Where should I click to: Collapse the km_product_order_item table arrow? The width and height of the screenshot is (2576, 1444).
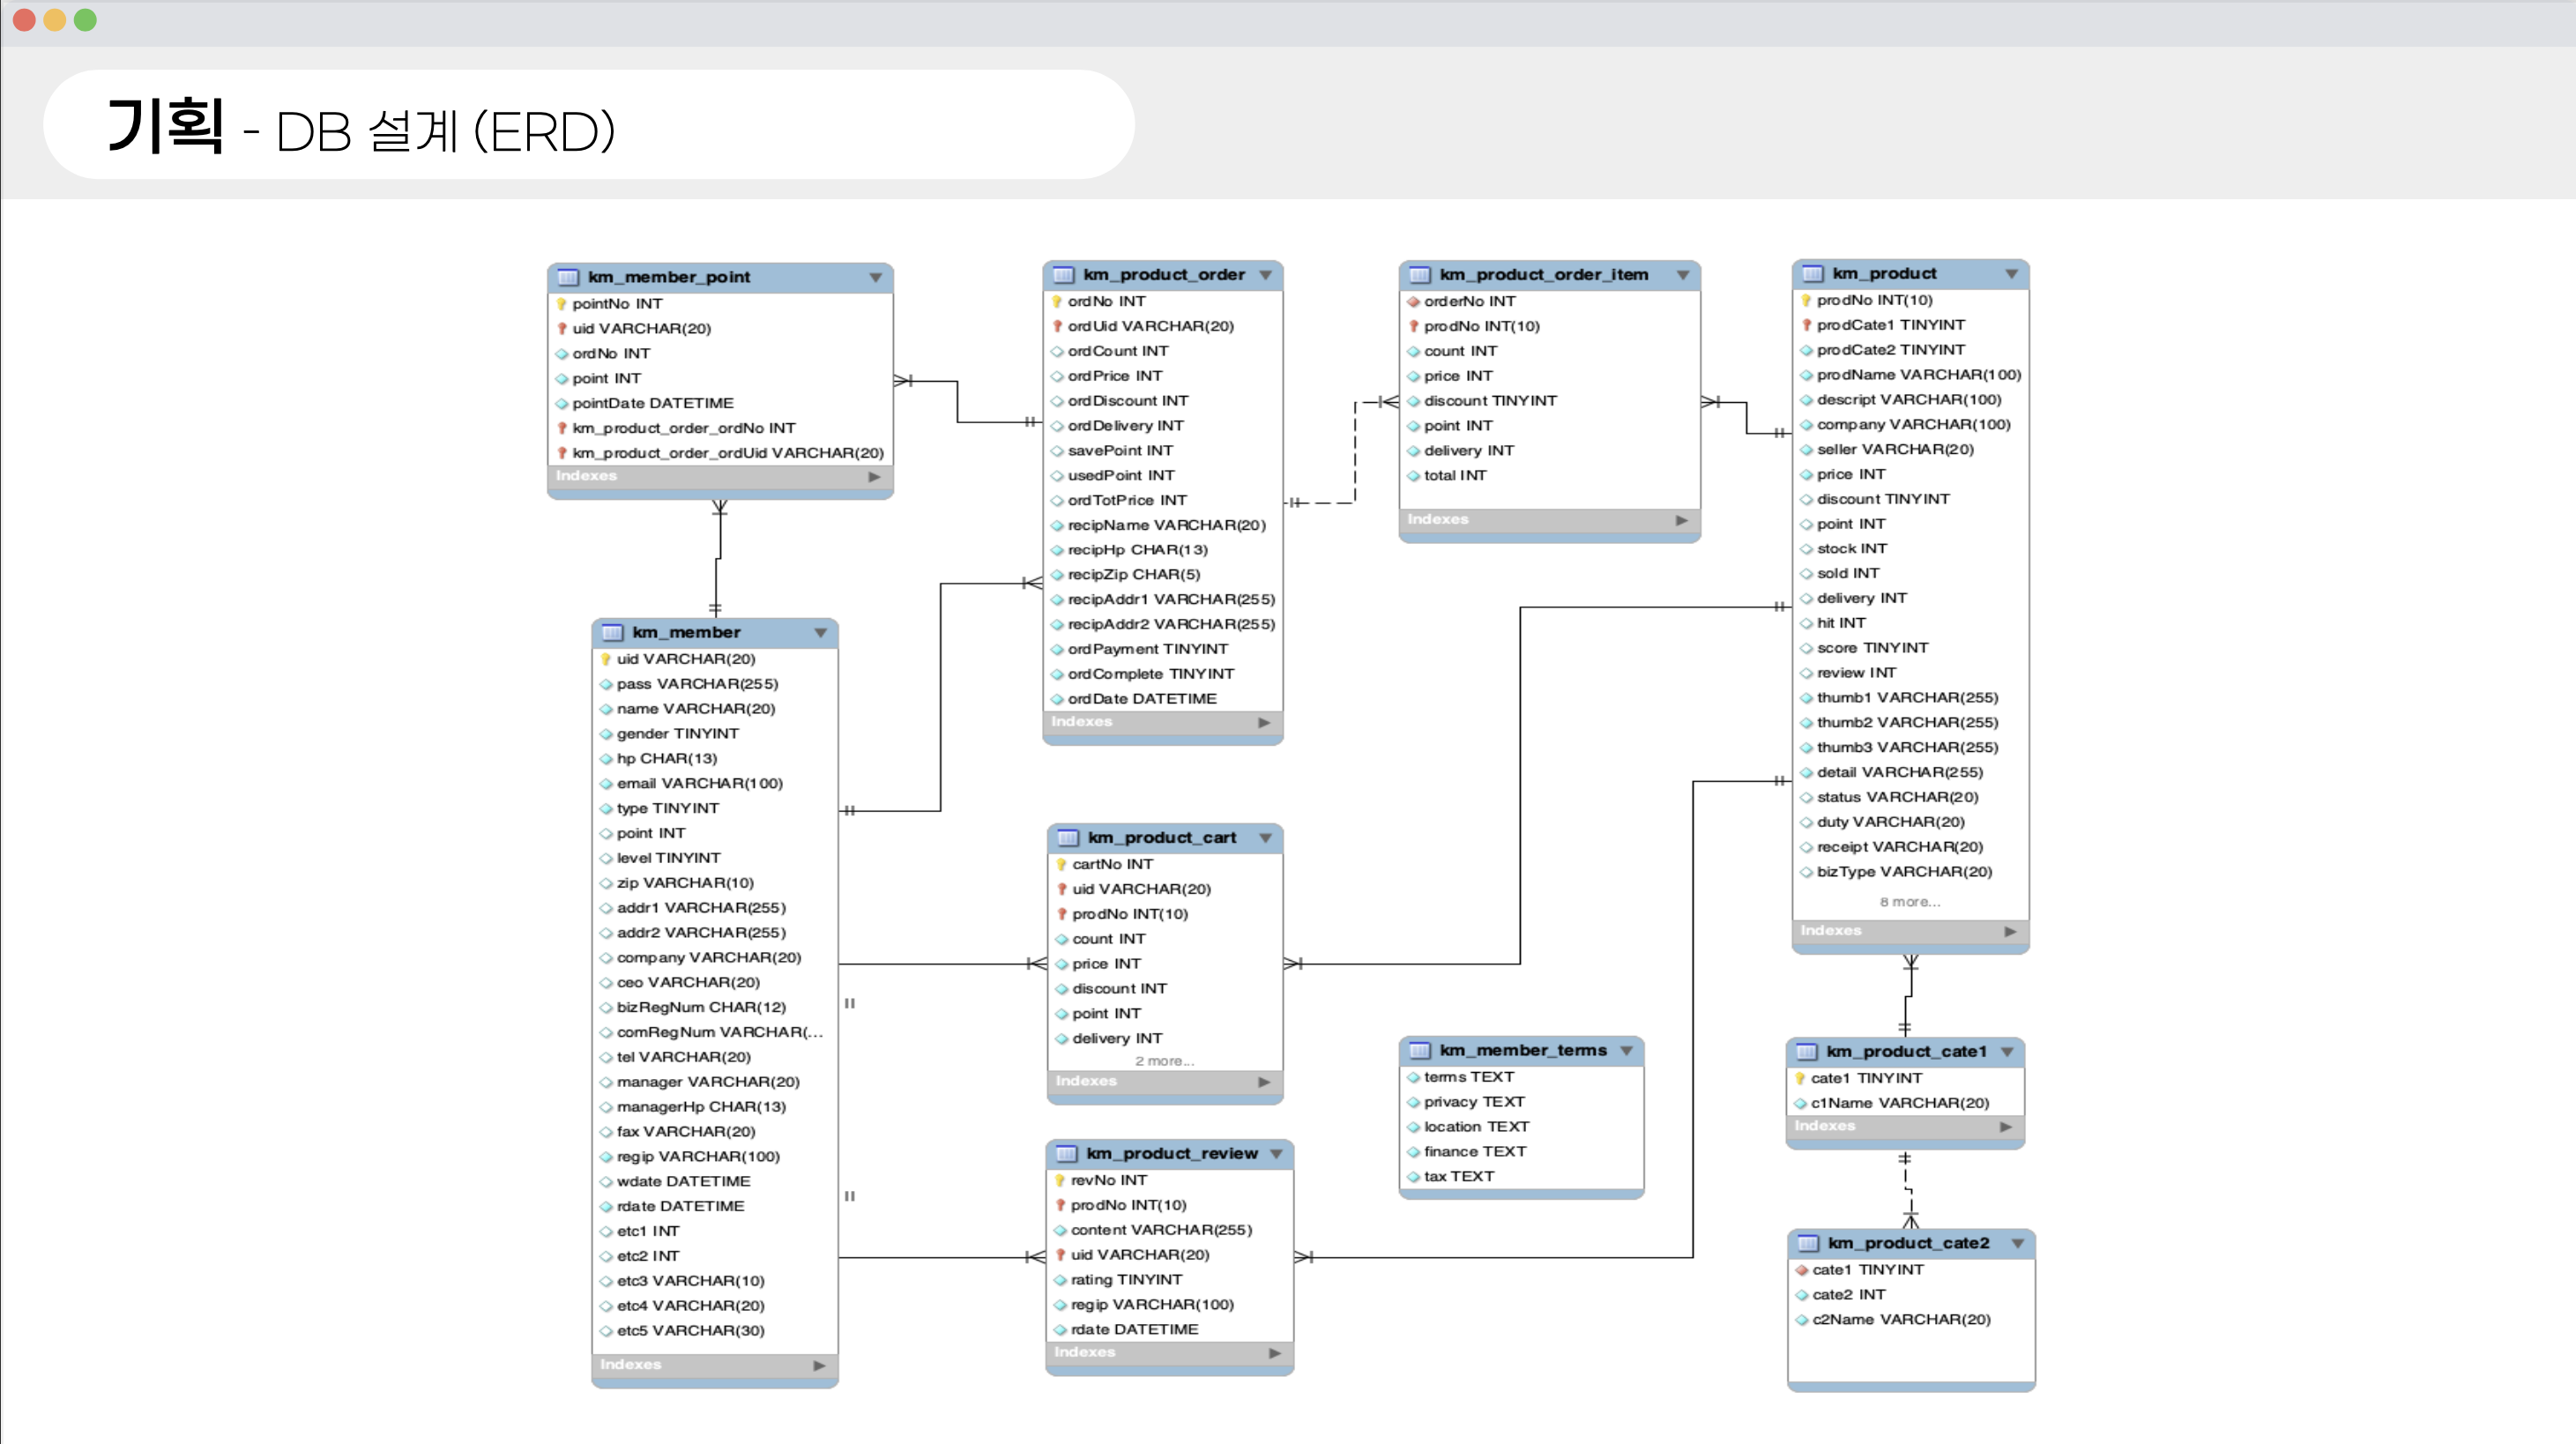(1682, 275)
